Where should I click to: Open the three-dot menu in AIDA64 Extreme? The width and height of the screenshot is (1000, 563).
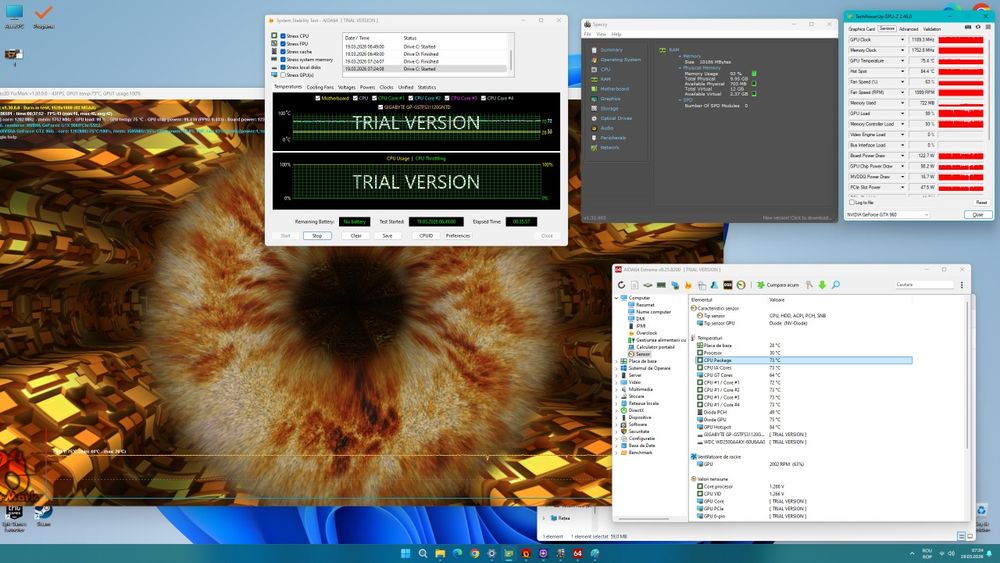coord(962,284)
